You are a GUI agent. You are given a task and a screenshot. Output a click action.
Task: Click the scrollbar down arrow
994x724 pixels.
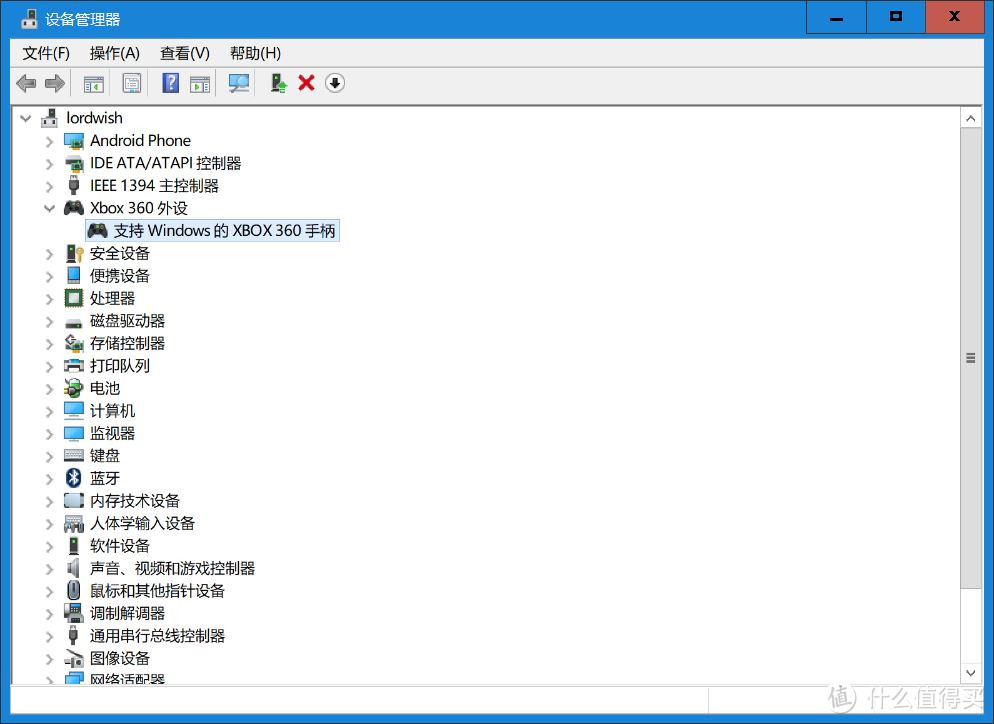point(971,673)
